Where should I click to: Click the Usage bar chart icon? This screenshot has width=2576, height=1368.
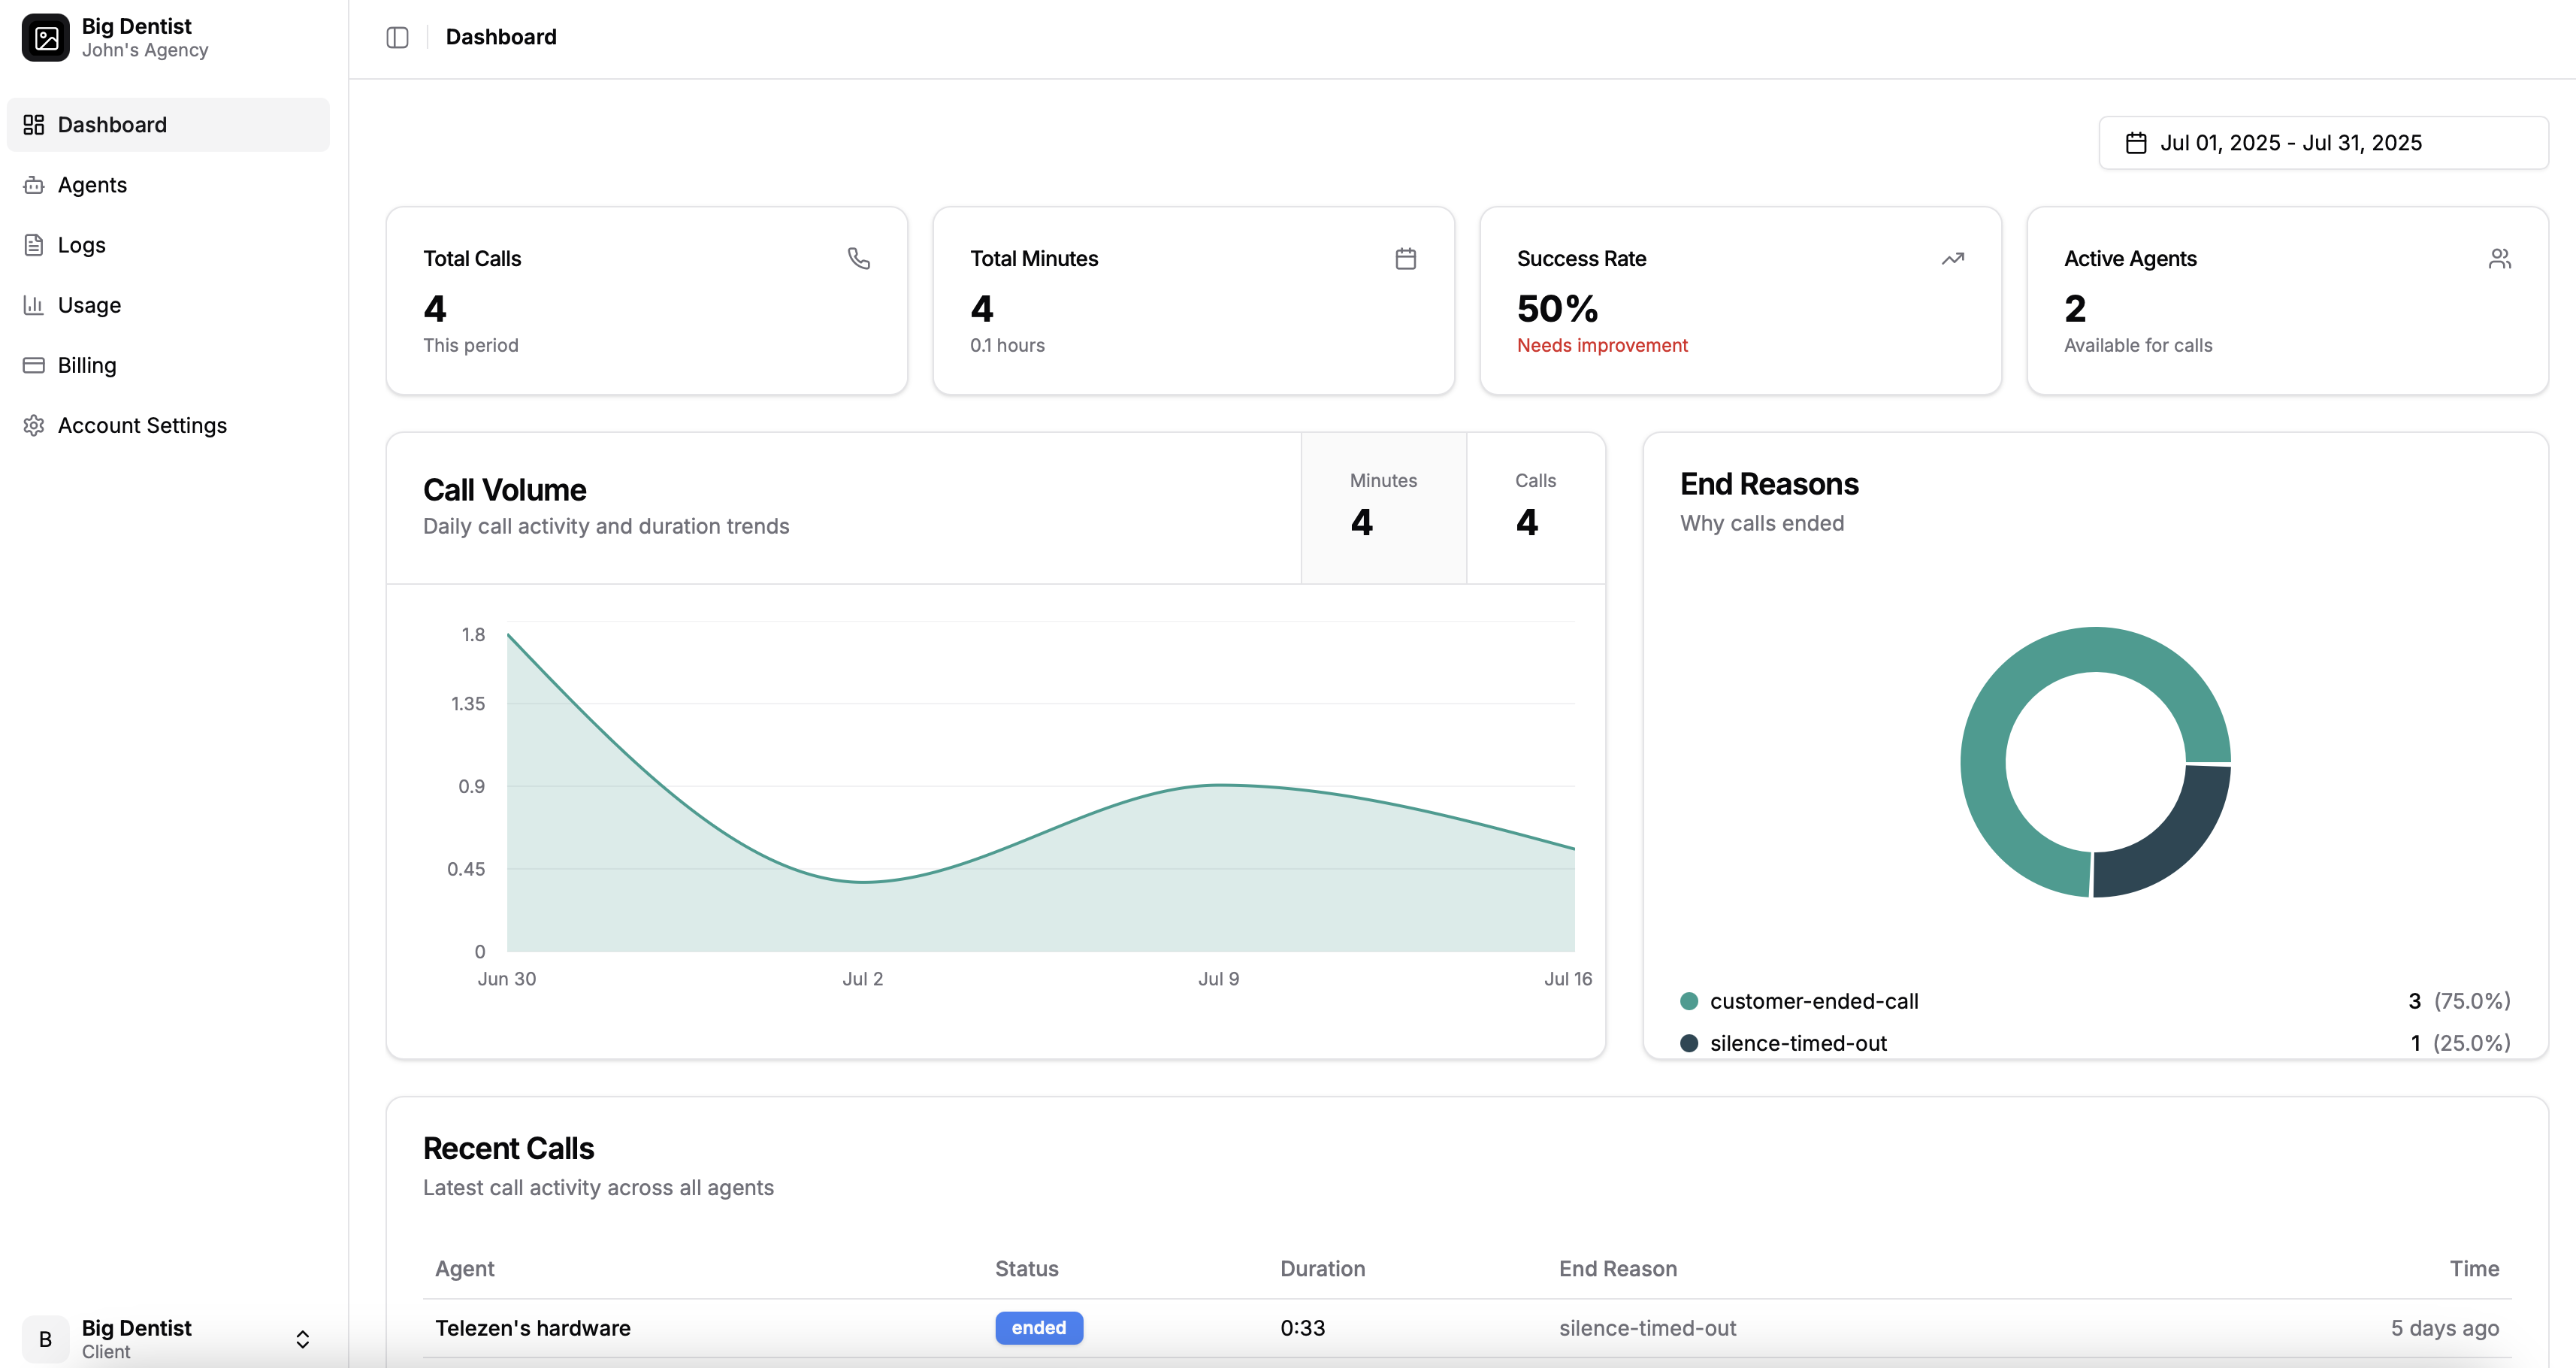tap(34, 305)
